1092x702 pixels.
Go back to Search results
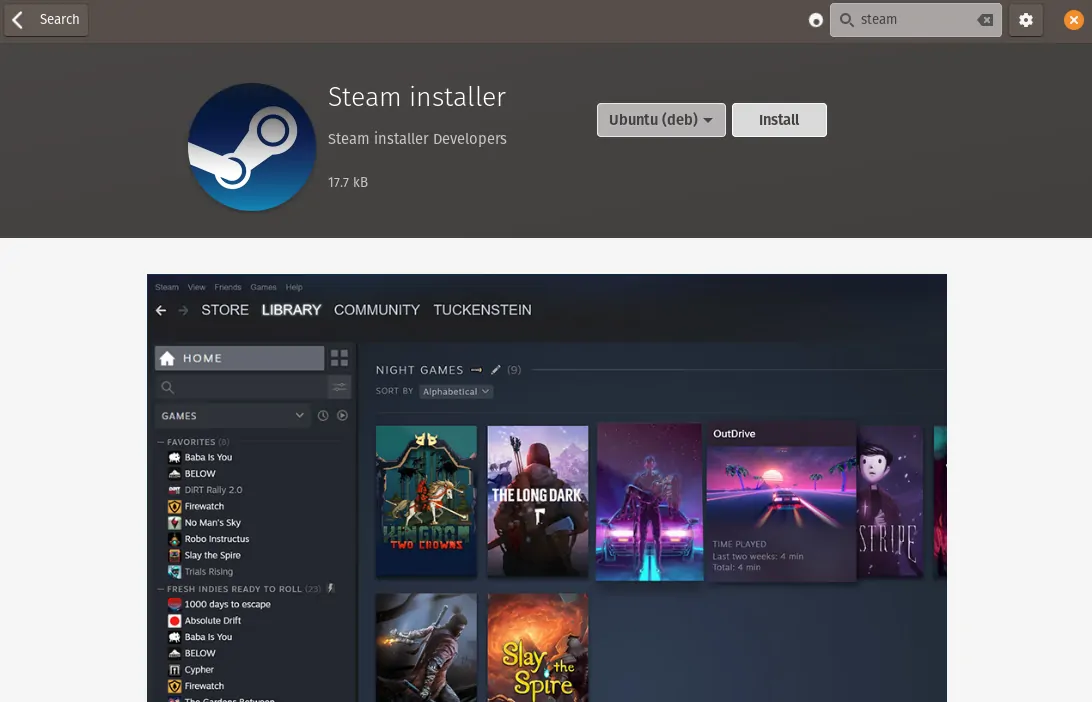click(46, 20)
